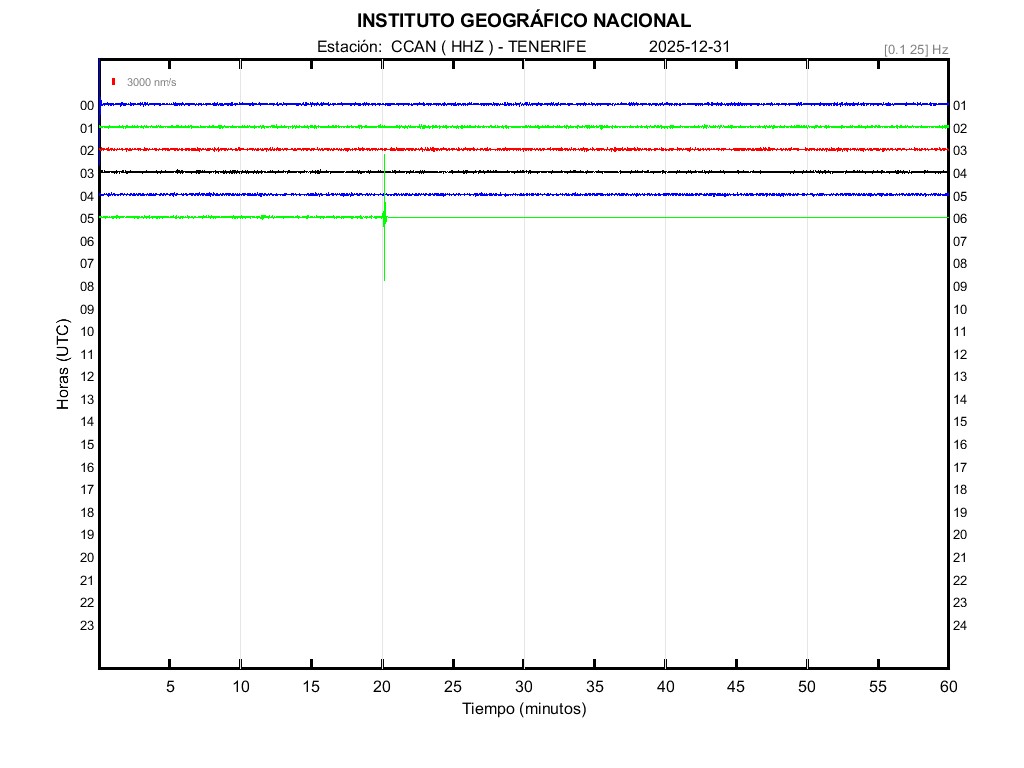Screen dimensions: 1024x768
Task: Click the title INSTITUTO GEOGRÁFICO NACIONAL
Action: (523, 21)
